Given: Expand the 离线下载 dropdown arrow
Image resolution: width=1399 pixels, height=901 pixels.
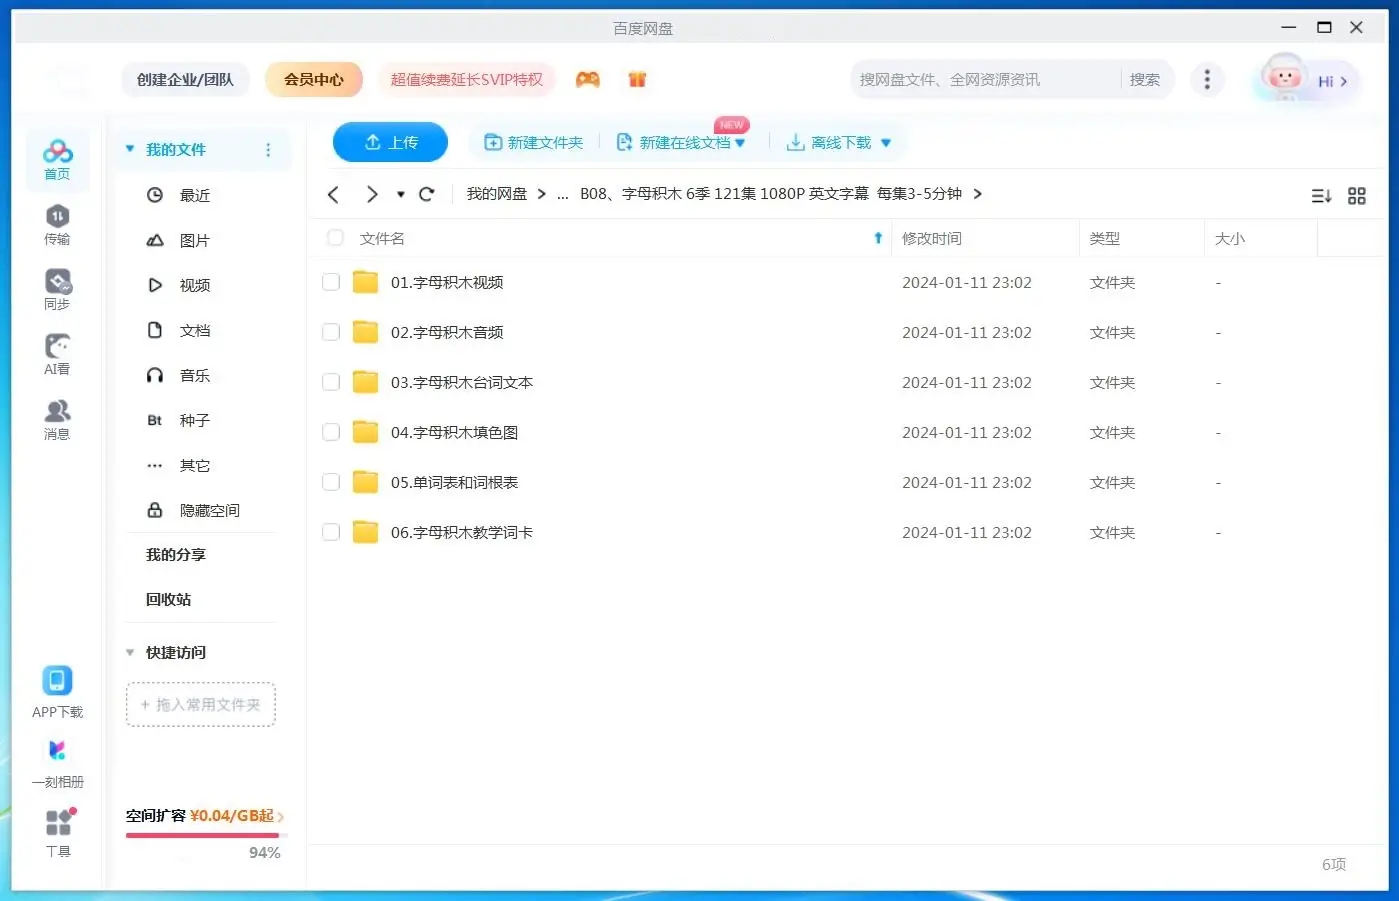Looking at the screenshot, I should [x=886, y=143].
